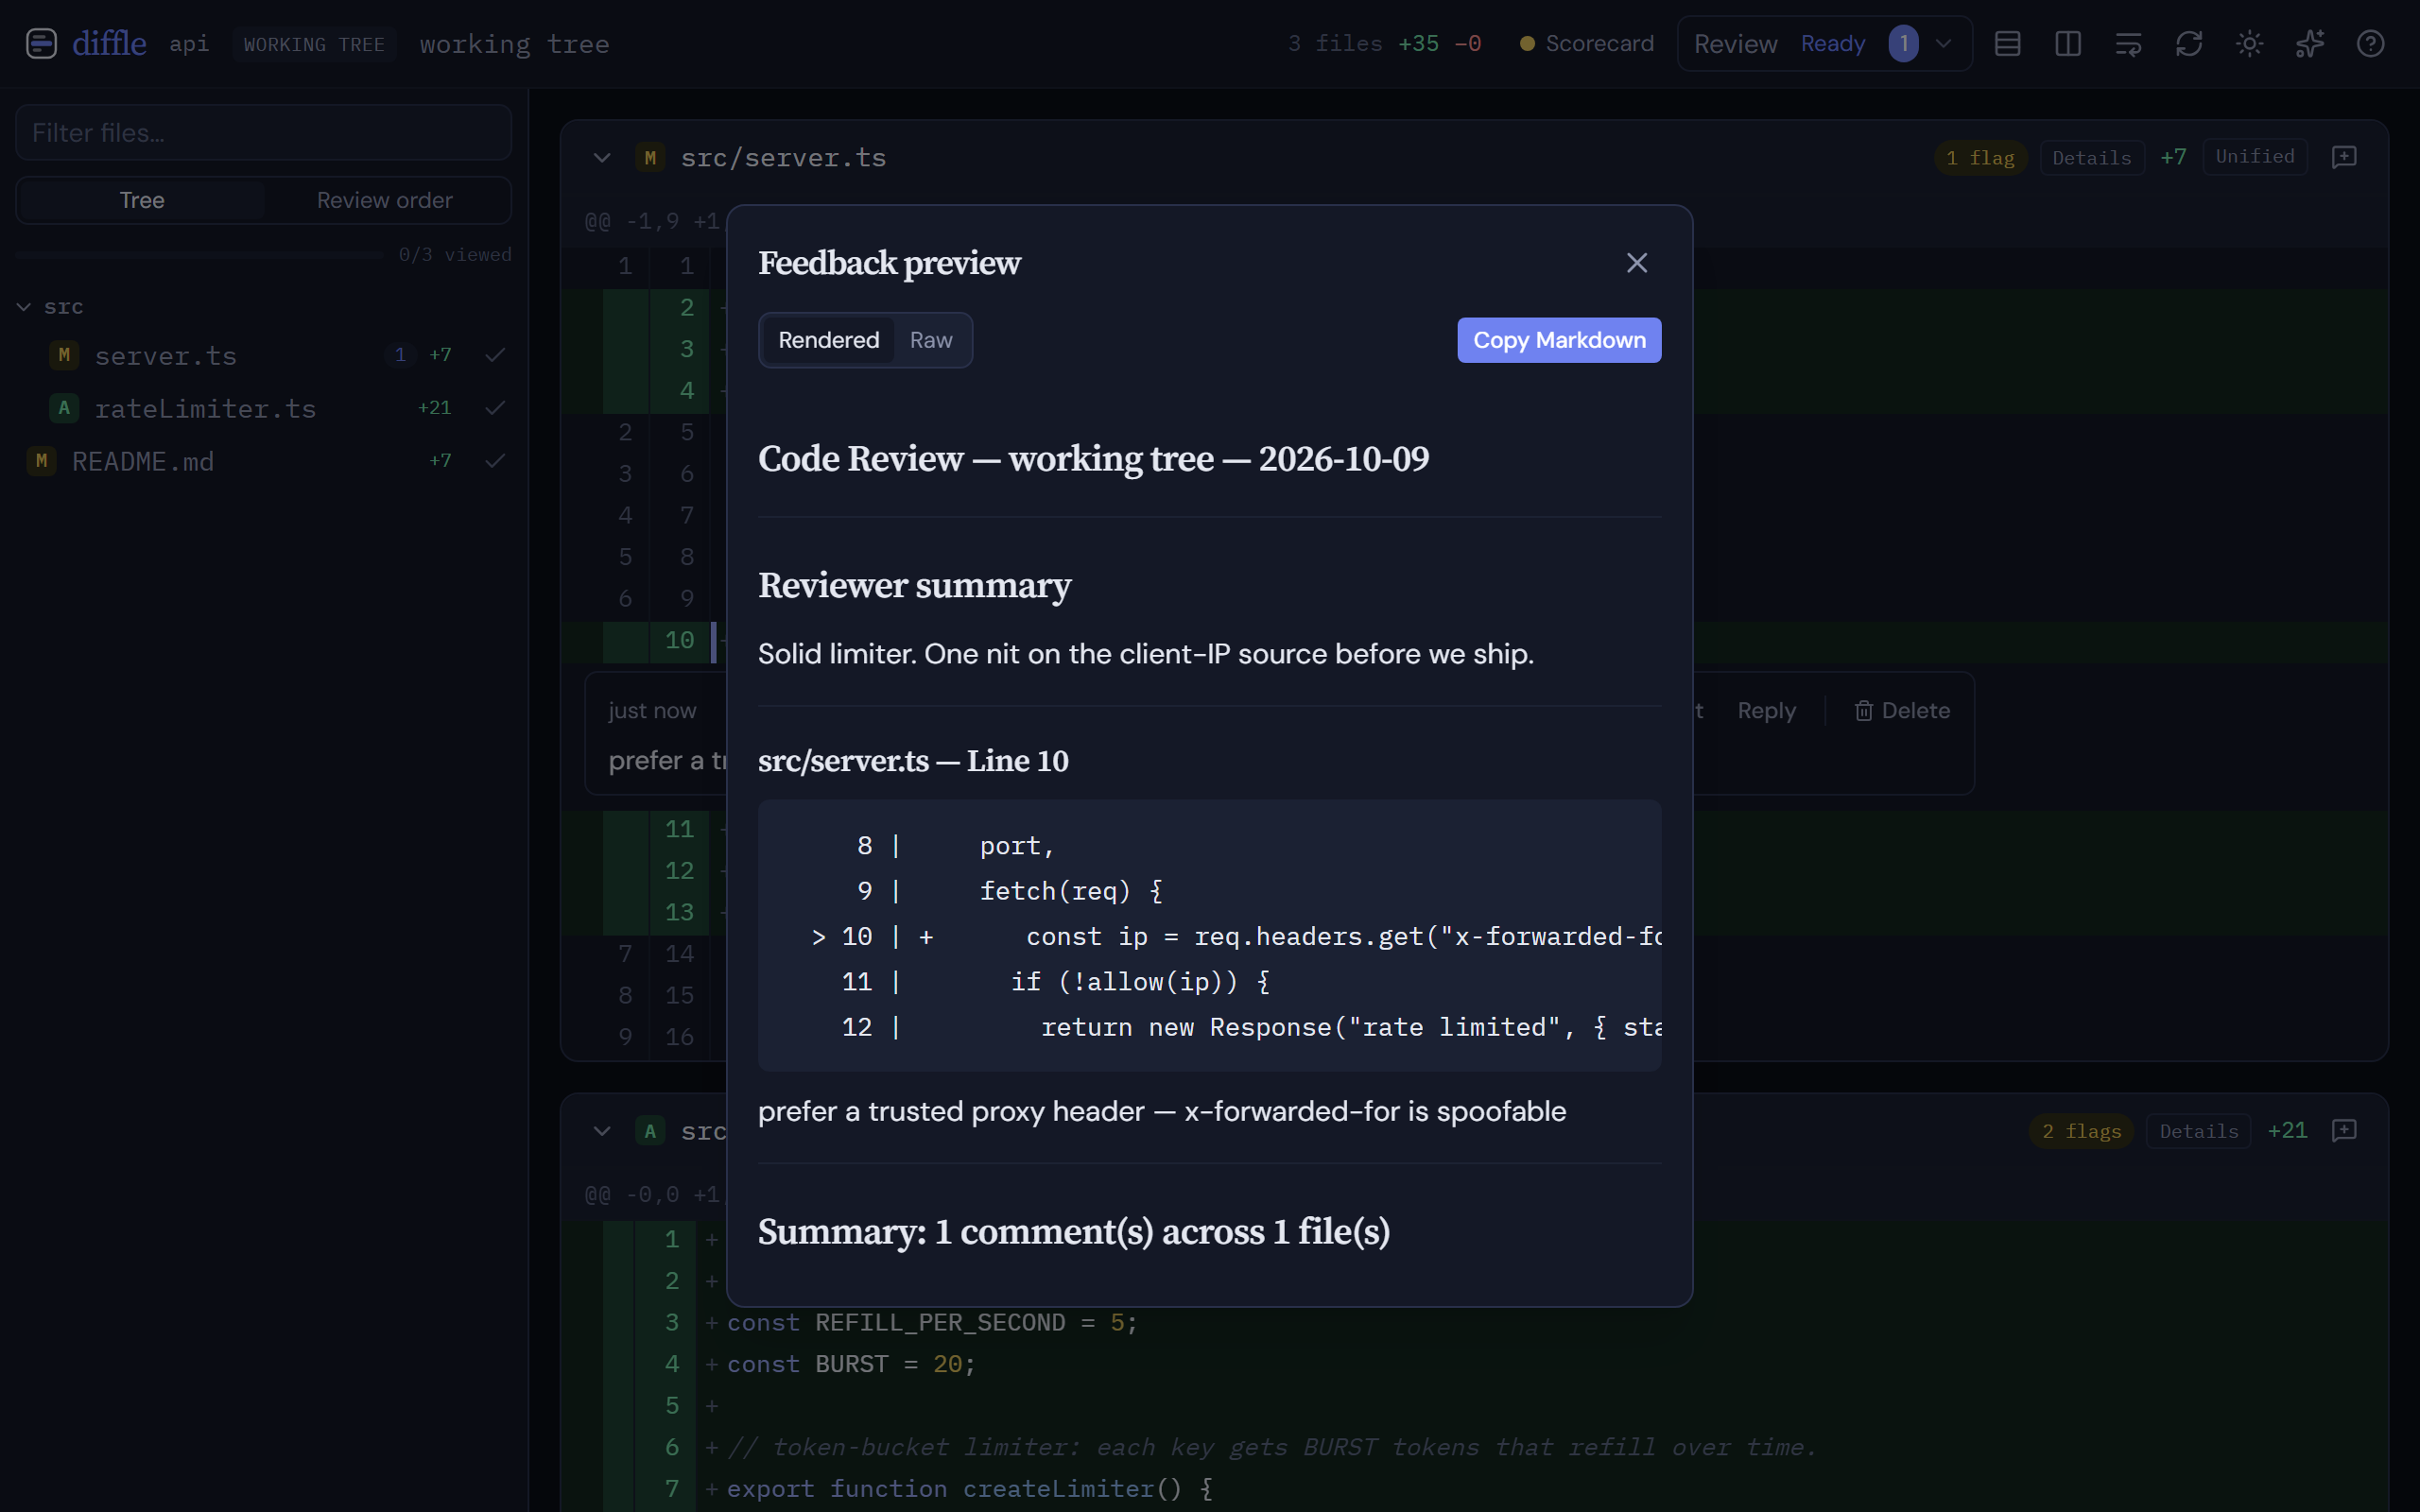2420x1512 pixels.
Task: Select the Rendered preview tab
Action: click(x=828, y=340)
